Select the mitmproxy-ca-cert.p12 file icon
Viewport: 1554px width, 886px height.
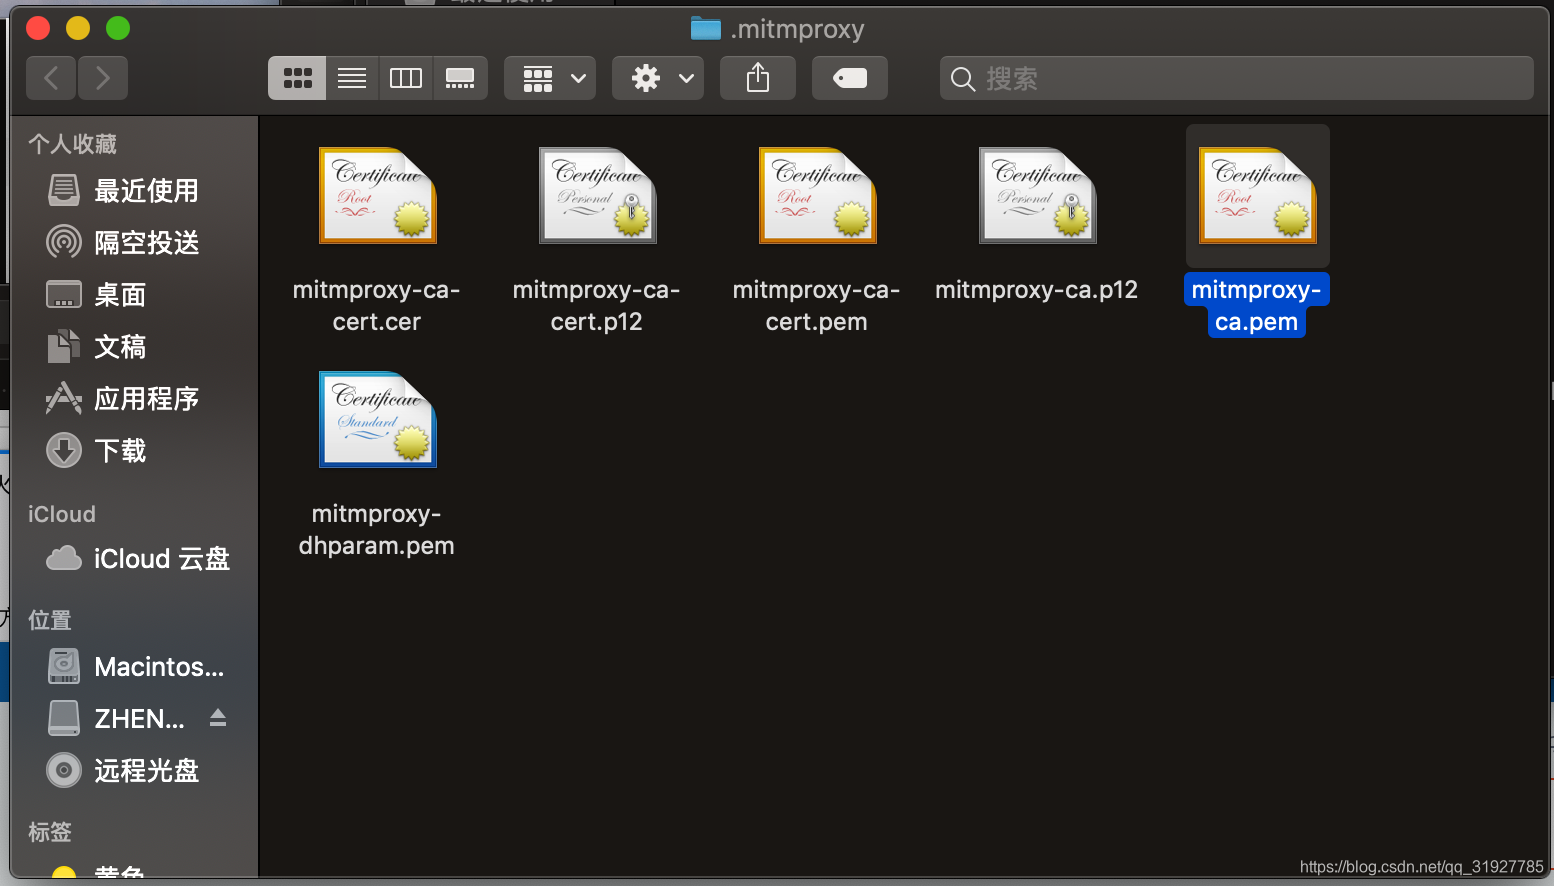click(598, 196)
